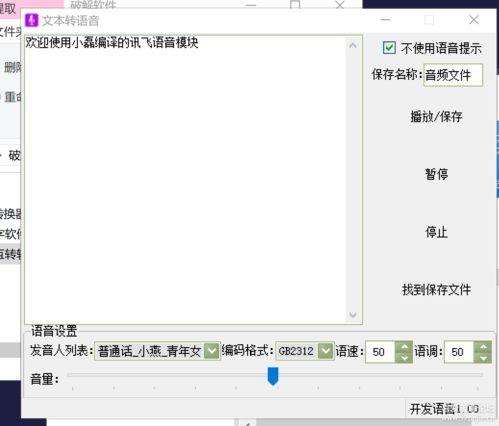Screen dimensions: 499x426
Task: Decrease 语速 with the down arrow
Action: (404, 358)
